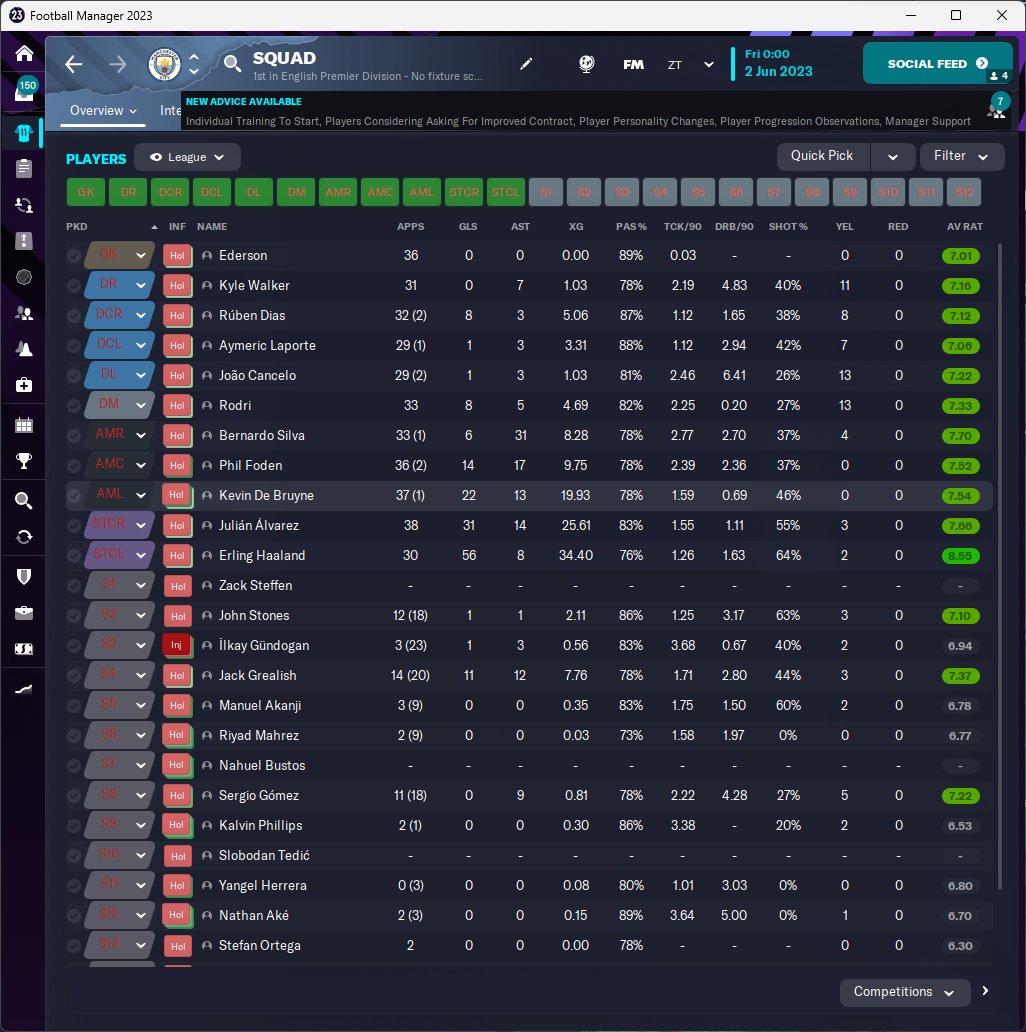Viewport: 1026px width, 1032px height.
Task: Open the League view dropdown
Action: pos(187,157)
